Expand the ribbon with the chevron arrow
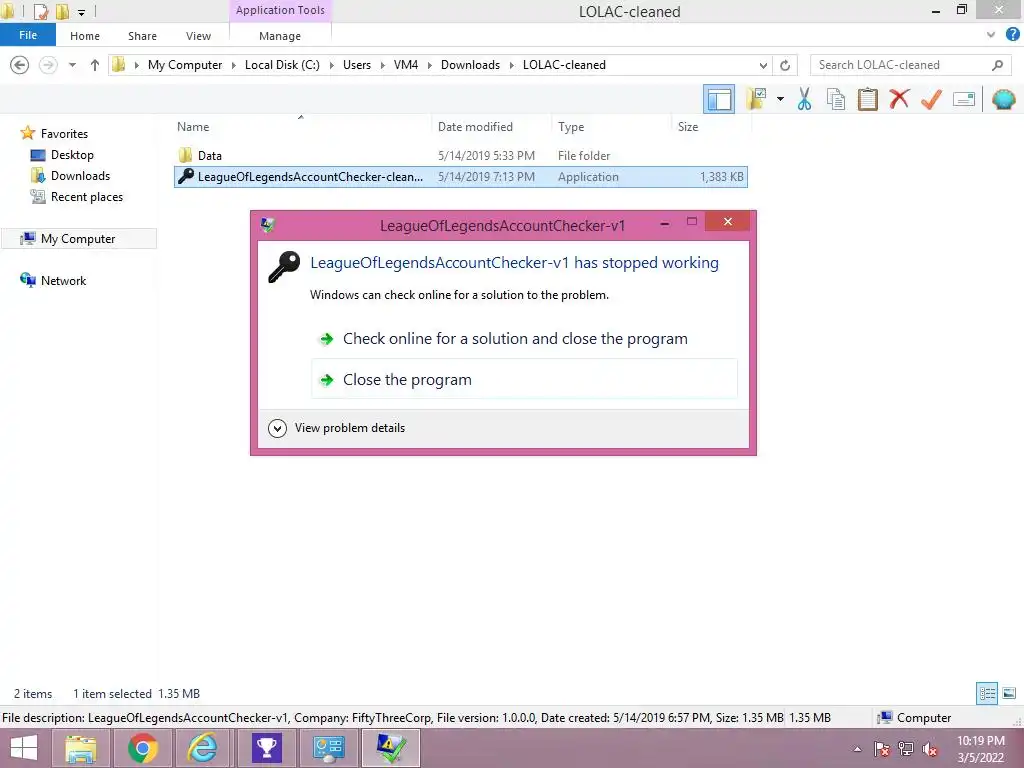Screen dimensions: 1024x768 click(x=991, y=35)
